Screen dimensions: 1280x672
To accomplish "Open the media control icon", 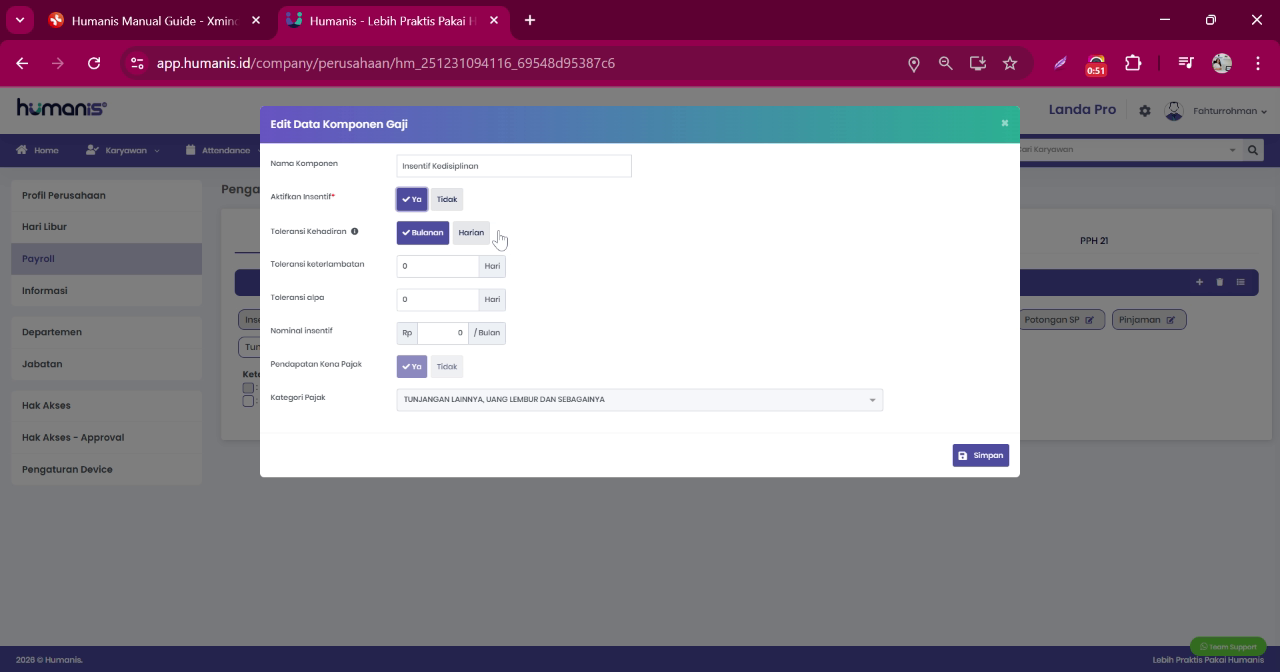I will [x=1186, y=63].
